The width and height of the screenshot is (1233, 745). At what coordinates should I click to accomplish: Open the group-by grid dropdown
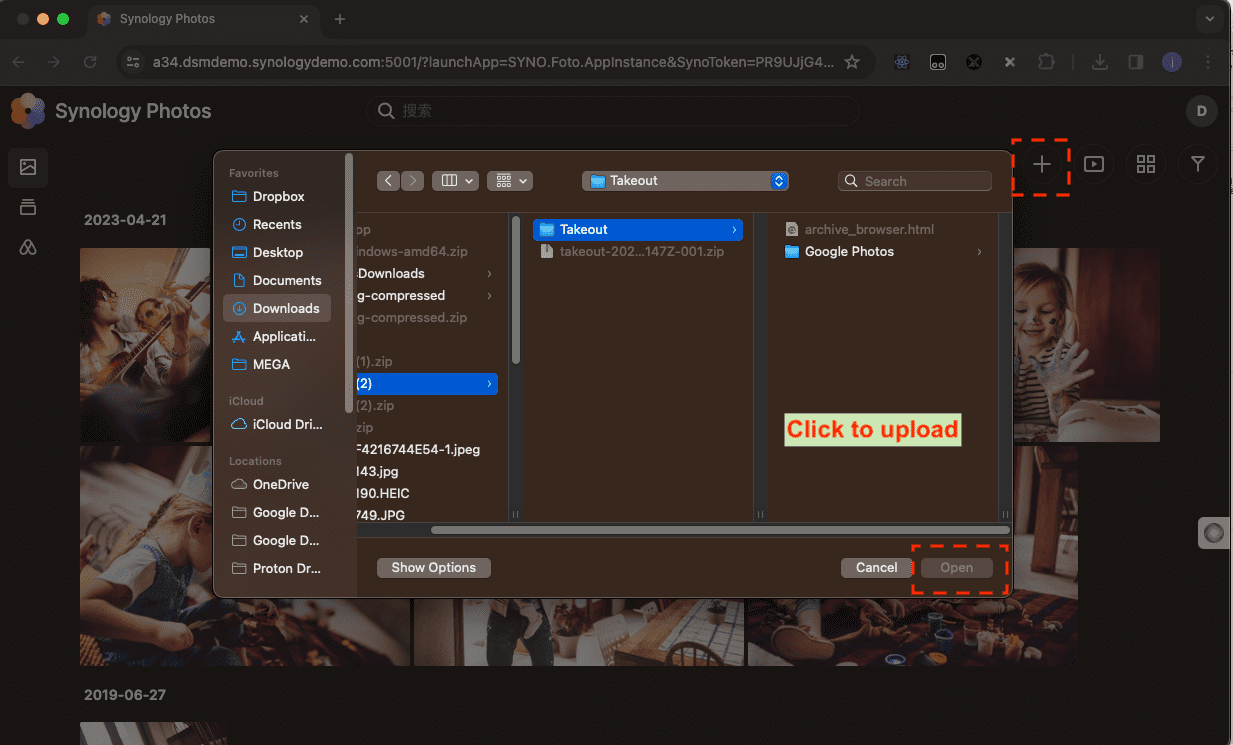510,181
